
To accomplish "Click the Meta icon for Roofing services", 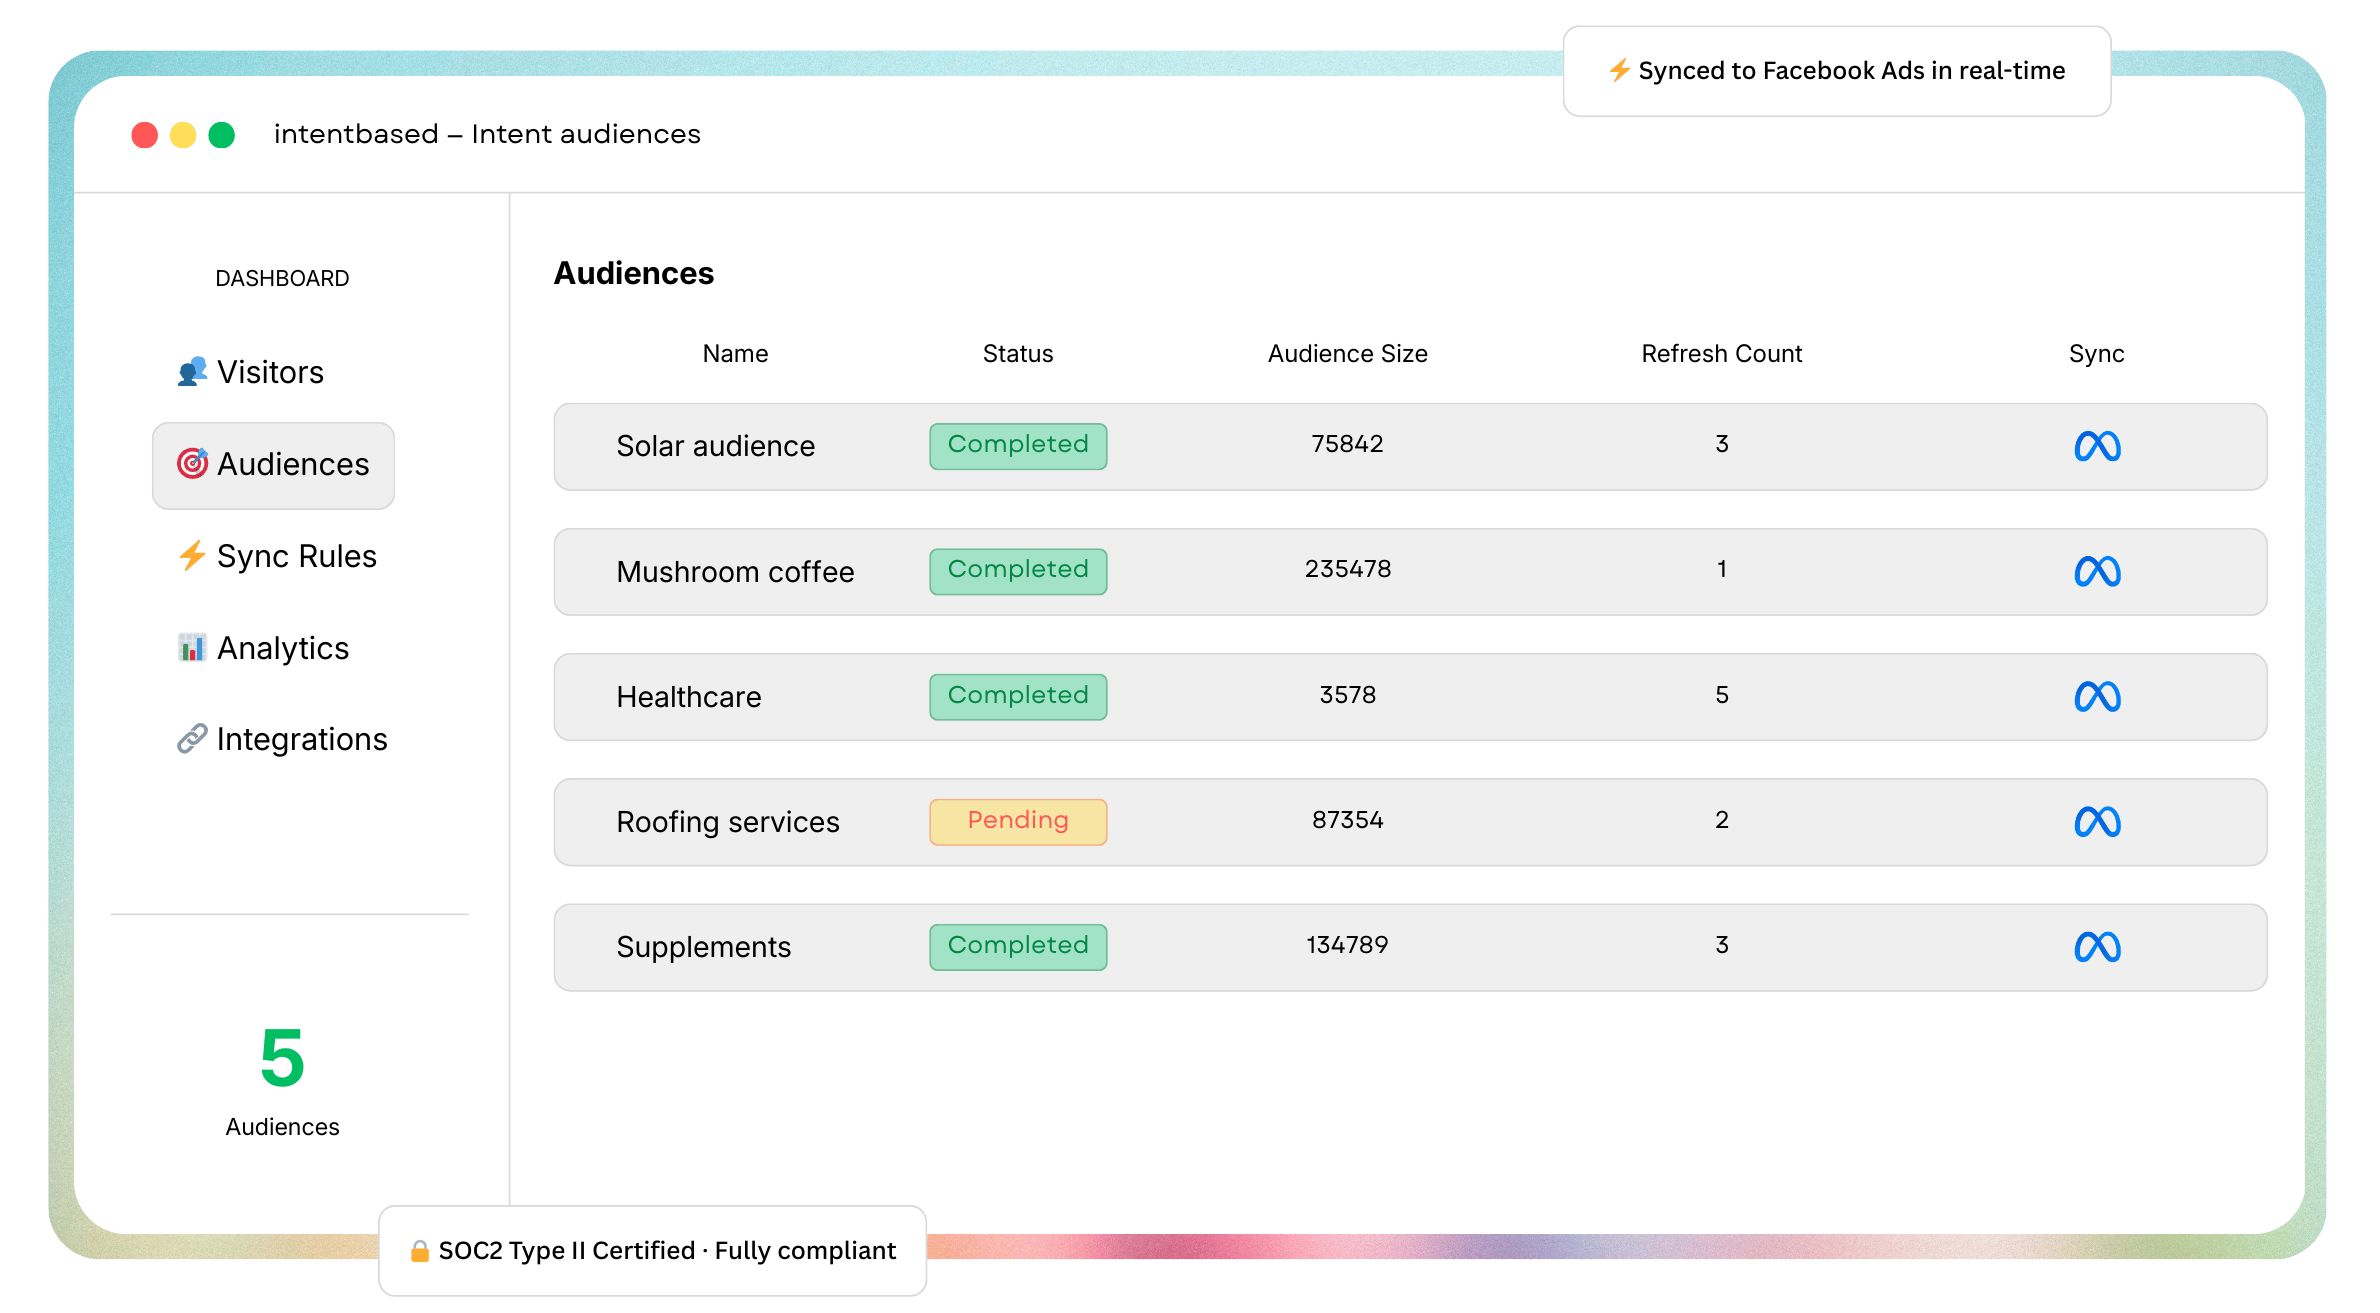I will (x=2097, y=822).
